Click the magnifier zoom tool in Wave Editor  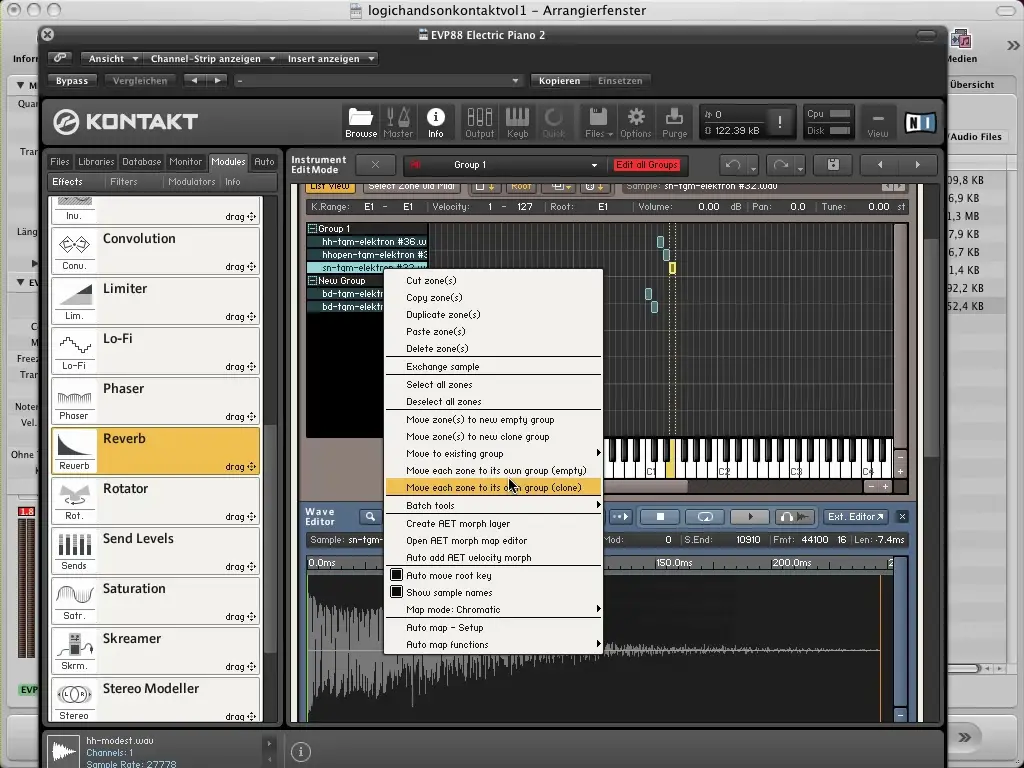pyautogui.click(x=370, y=517)
